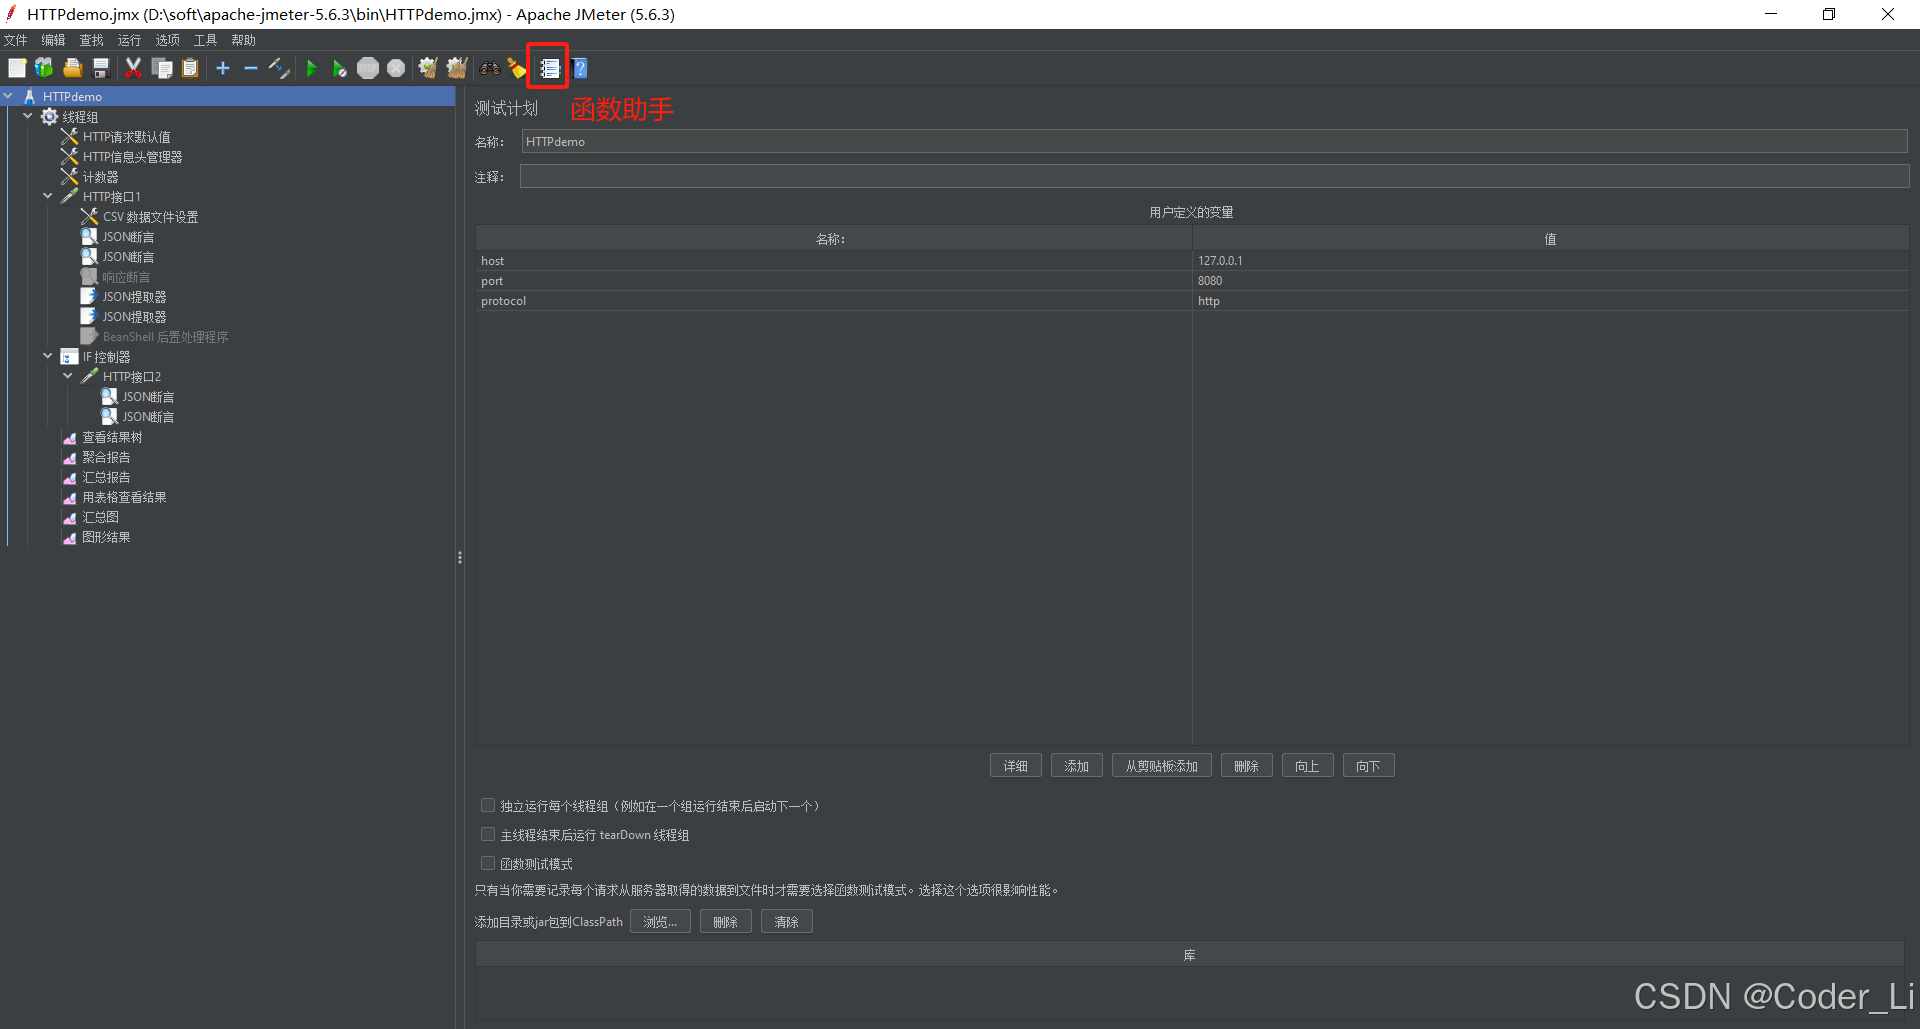Click the Reset search broom icon
This screenshot has height=1029, width=1920.
point(517,68)
